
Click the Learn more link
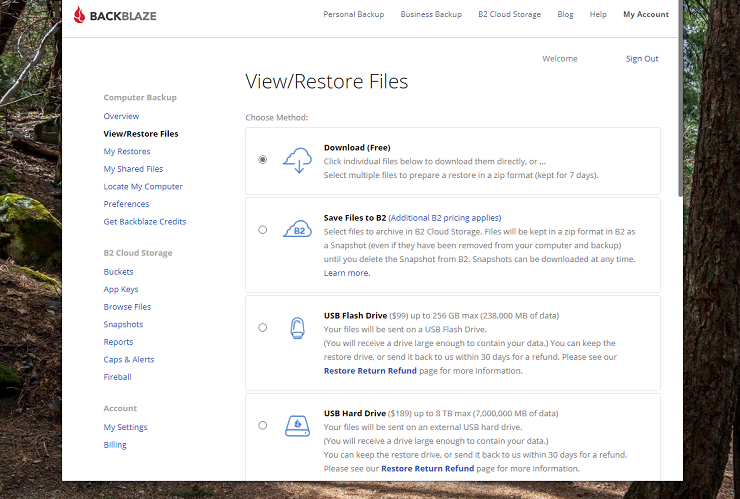coord(347,273)
